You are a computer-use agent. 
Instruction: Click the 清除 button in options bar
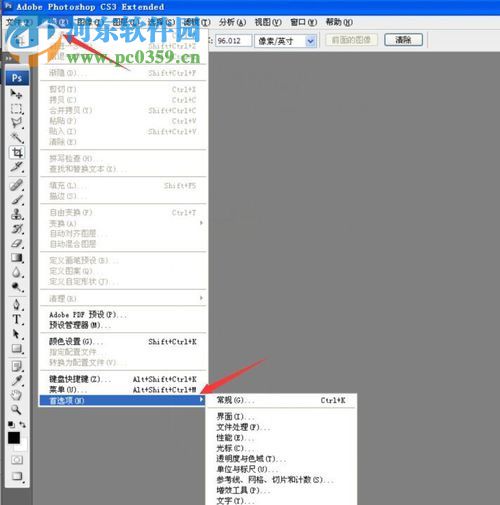coord(404,40)
